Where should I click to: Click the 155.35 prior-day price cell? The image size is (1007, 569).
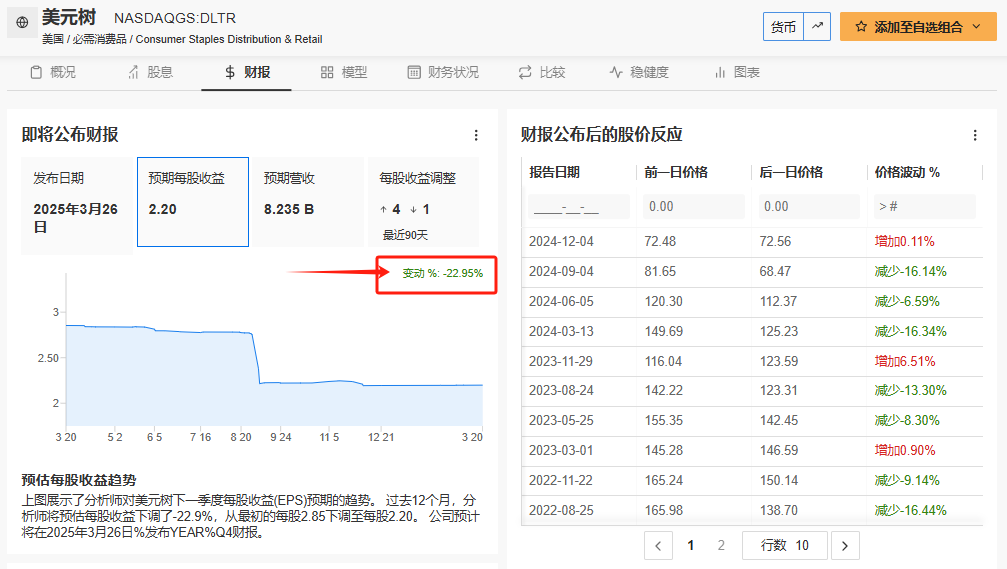(x=664, y=421)
